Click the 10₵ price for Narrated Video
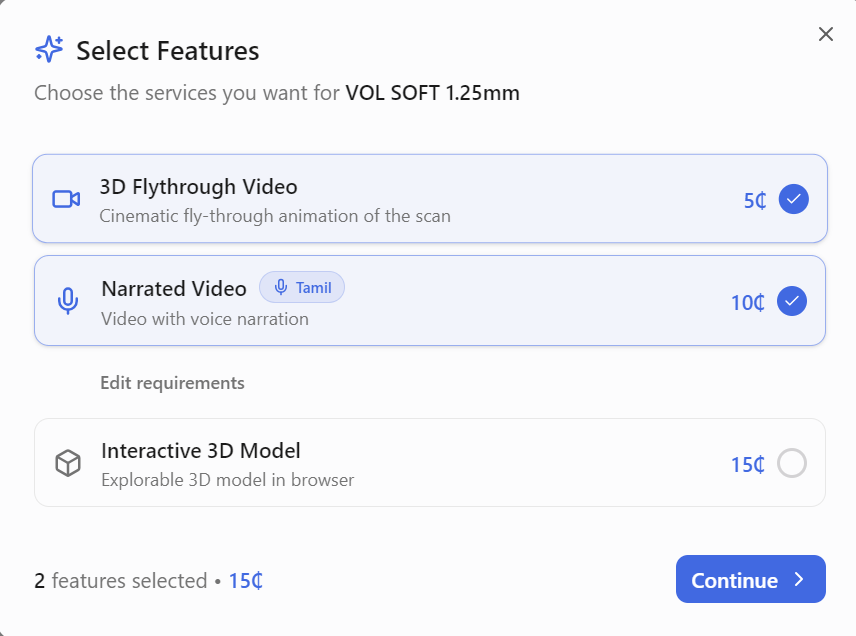The width and height of the screenshot is (856, 636). pos(748,302)
